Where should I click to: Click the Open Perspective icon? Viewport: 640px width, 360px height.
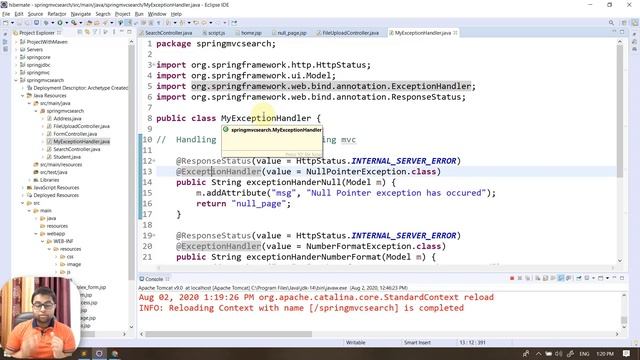pyautogui.click(x=624, y=23)
